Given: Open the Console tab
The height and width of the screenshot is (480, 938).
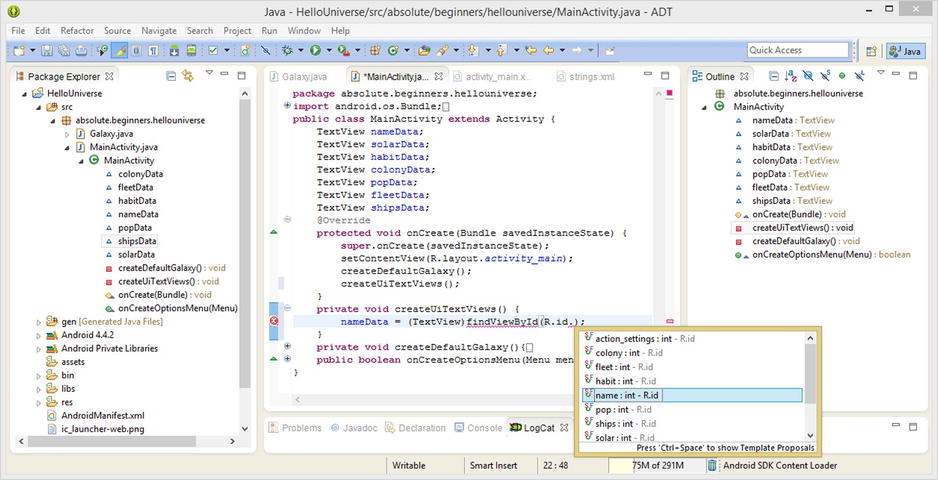Looking at the screenshot, I should tap(478, 428).
